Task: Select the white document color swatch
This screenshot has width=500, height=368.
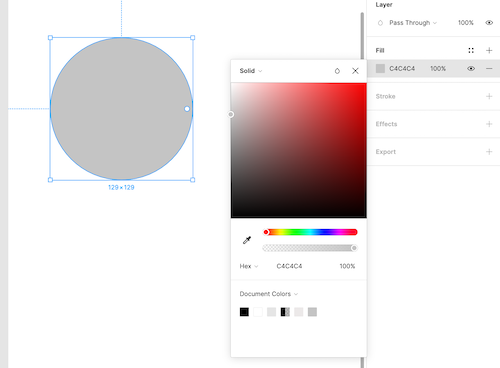Action: [x=258, y=312]
